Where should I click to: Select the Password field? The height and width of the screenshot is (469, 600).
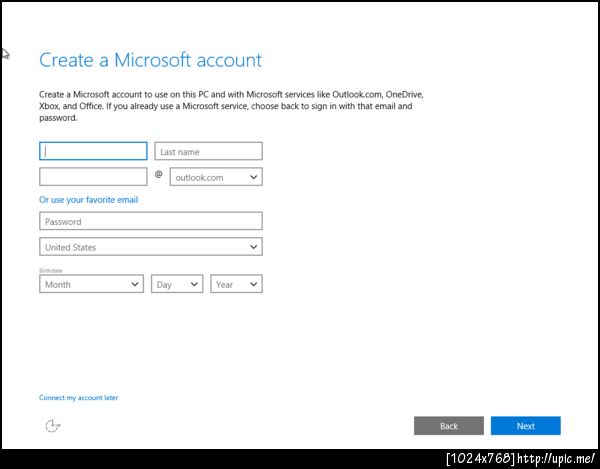click(151, 221)
